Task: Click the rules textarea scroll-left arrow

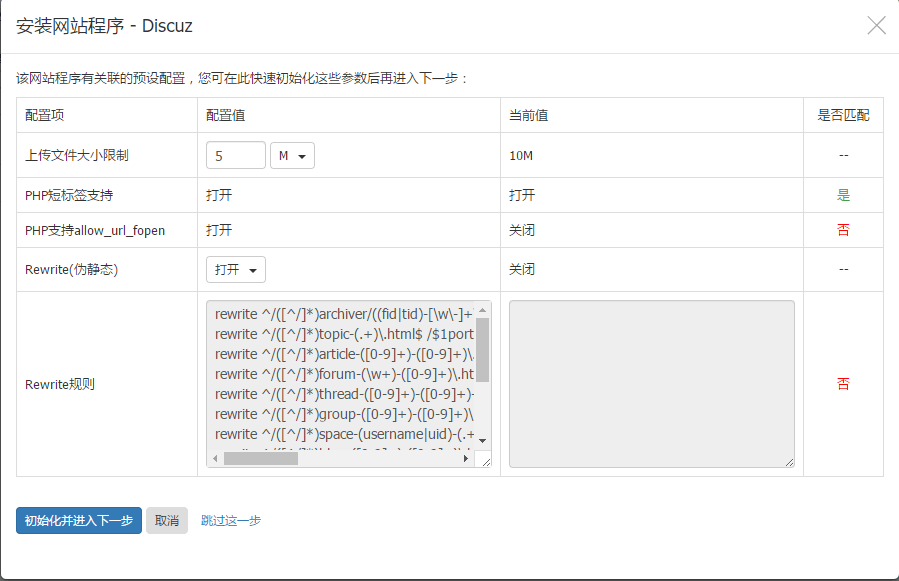Action: (215, 458)
